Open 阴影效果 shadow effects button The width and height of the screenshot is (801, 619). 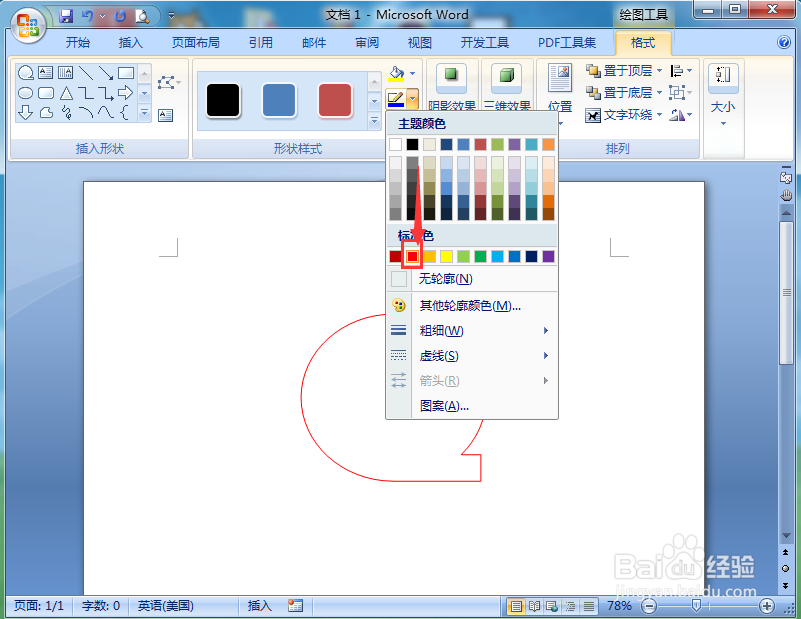click(x=451, y=87)
